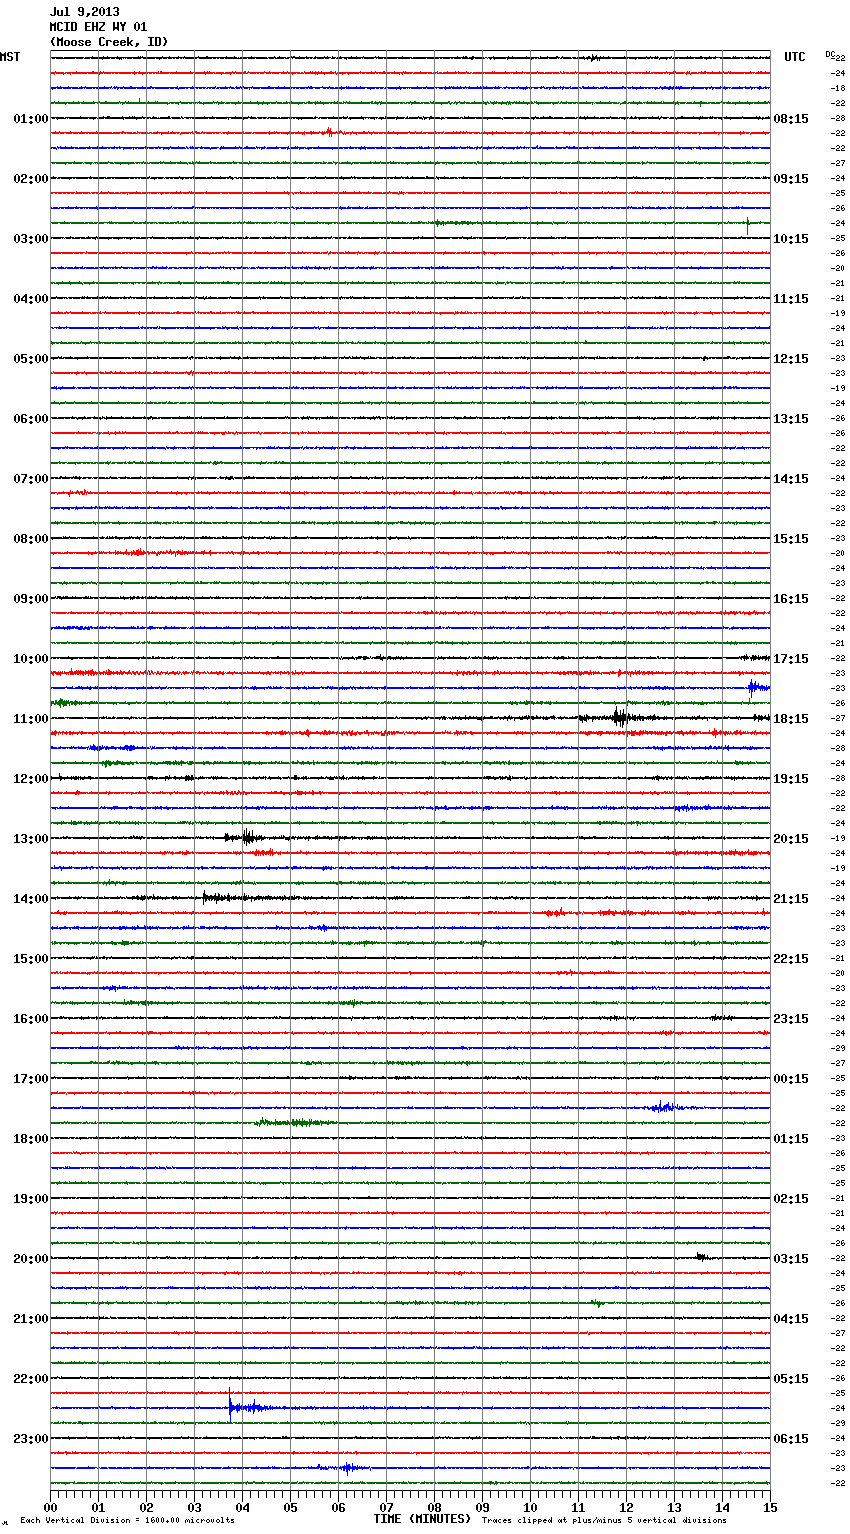Click the Traces clipped footer note
Screen dimensions: 850x1534
click(604, 1520)
